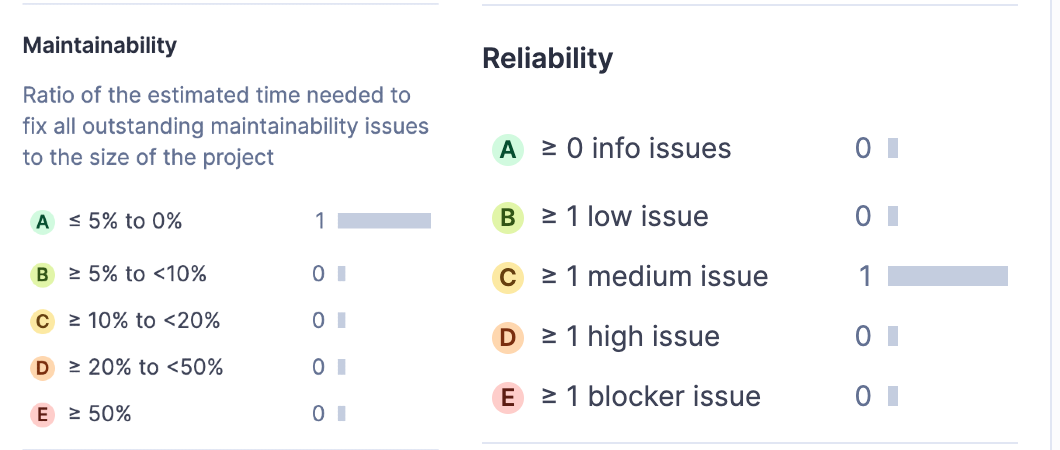The image size is (1060, 450).
Task: Click the Reliability B rating badge
Action: coord(508,217)
